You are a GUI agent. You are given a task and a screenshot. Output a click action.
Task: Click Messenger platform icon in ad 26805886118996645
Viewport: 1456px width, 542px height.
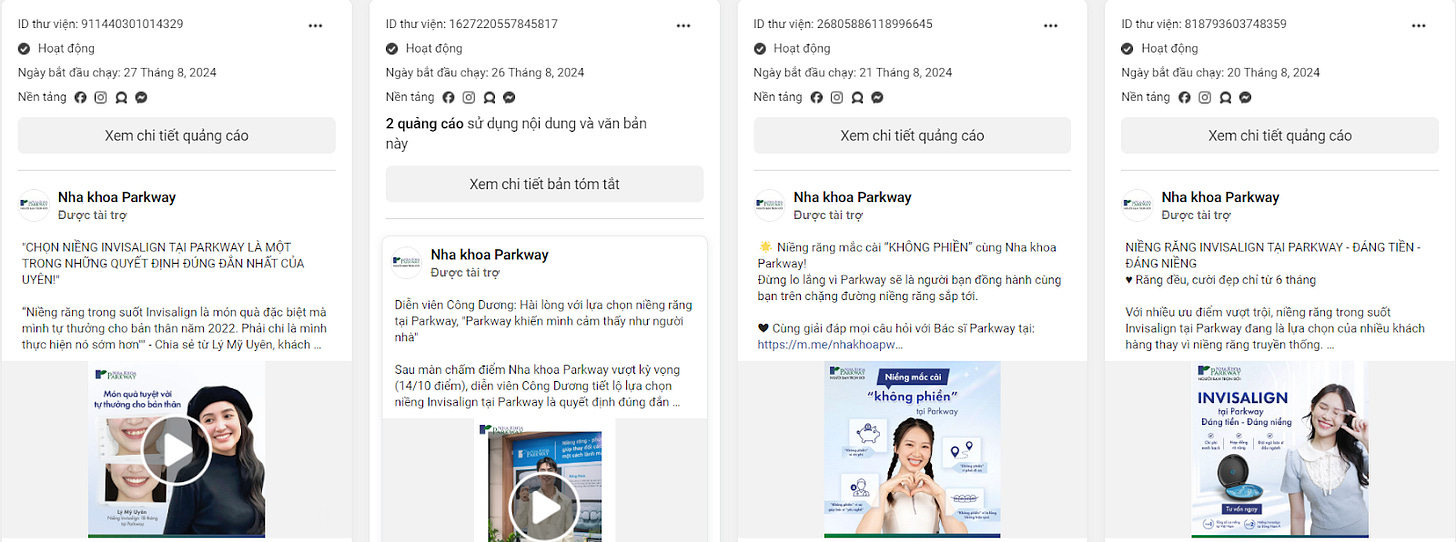[x=878, y=98]
